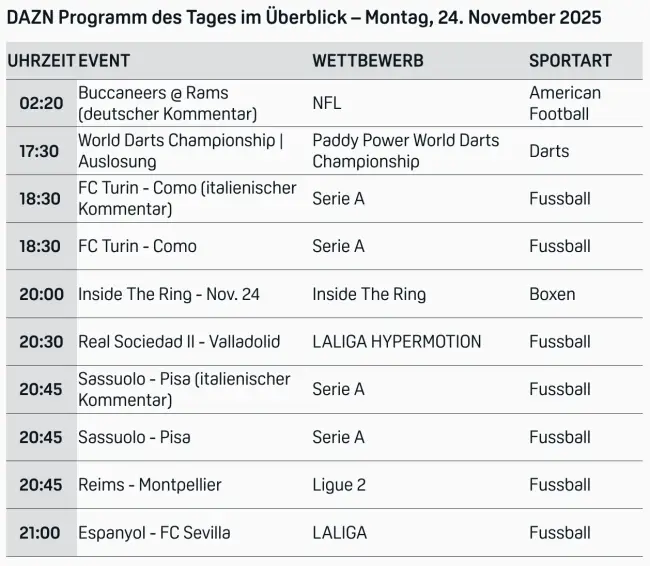Click Sassuolo - Pisa italienischer Kommentar entry
The width and height of the screenshot is (650, 566).
coord(184,389)
